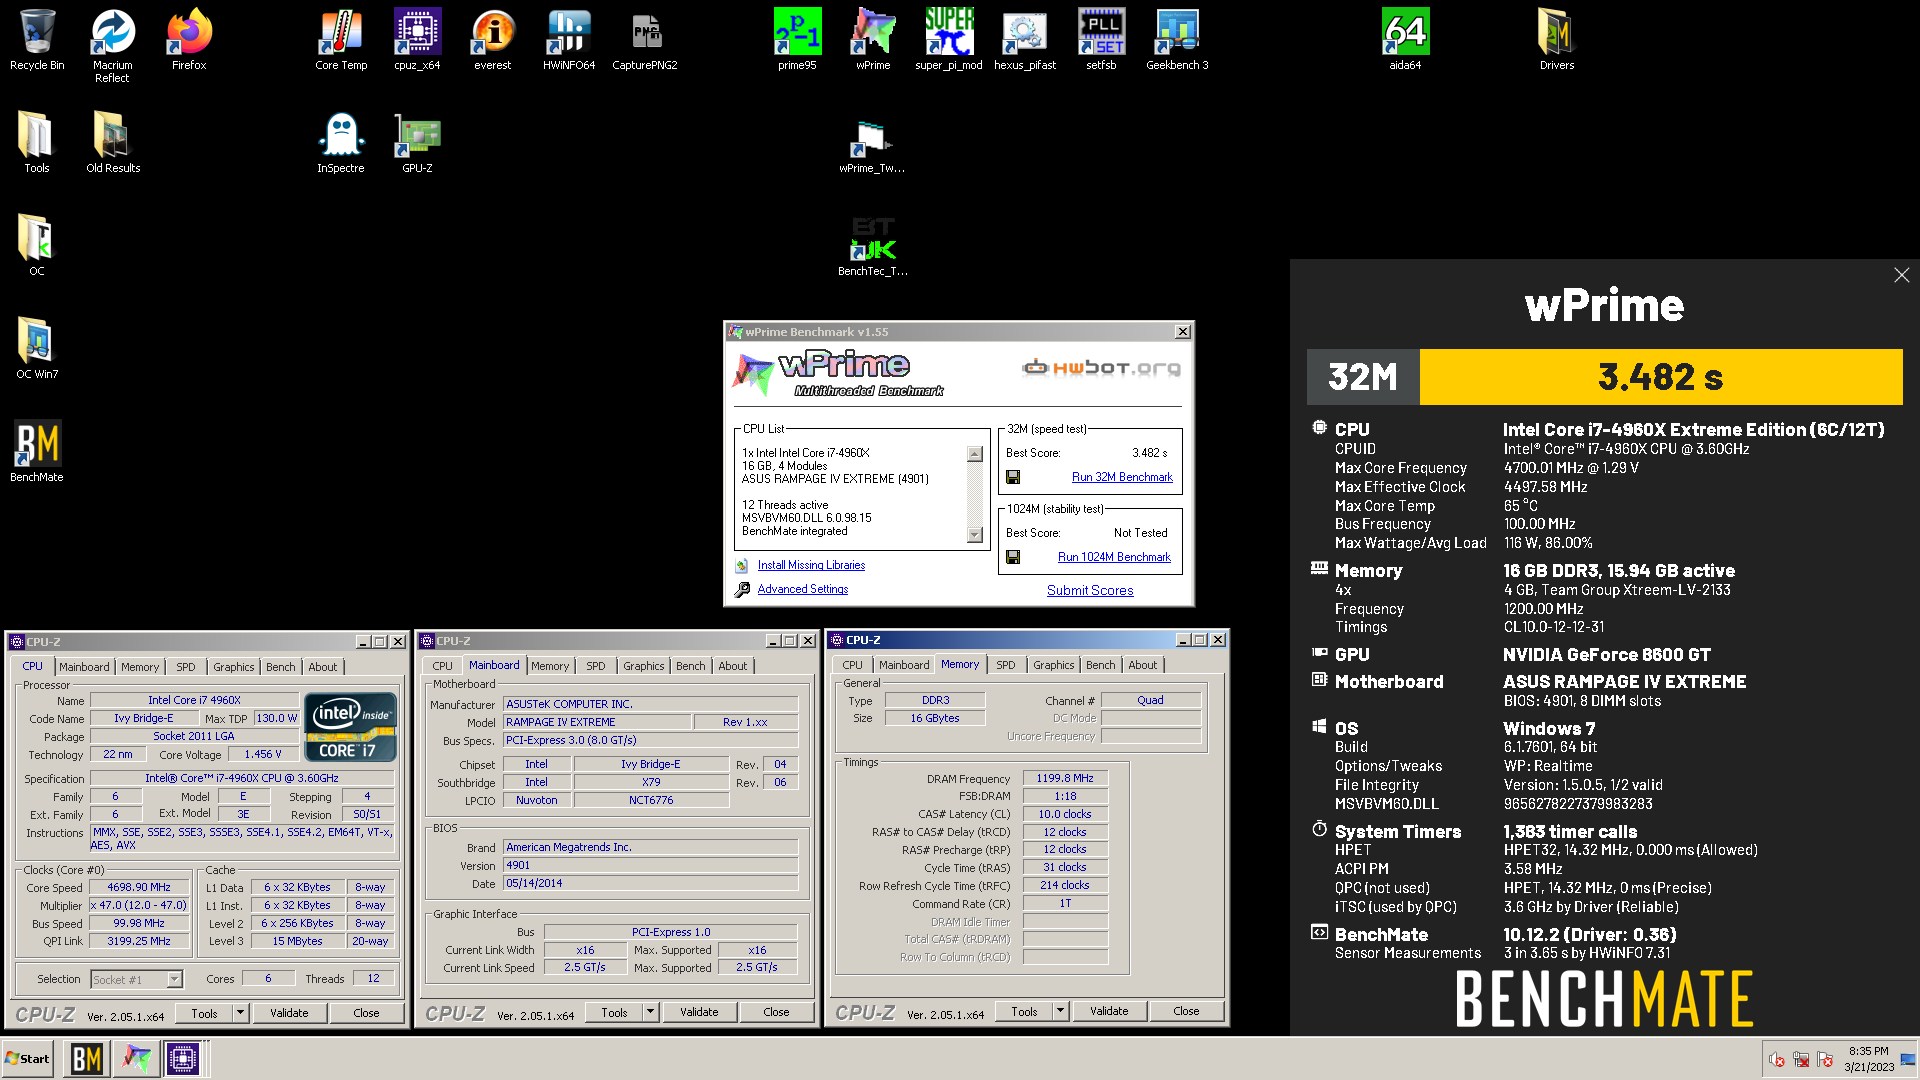Expand Tools dropdown arrow in Mainboard window
Viewport: 1920px width, 1080px height.
coord(650,1012)
